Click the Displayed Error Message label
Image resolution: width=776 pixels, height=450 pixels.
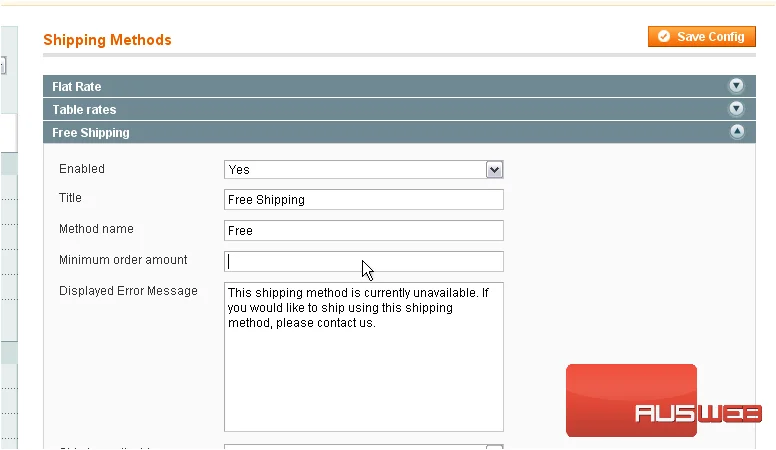[x=128, y=291]
